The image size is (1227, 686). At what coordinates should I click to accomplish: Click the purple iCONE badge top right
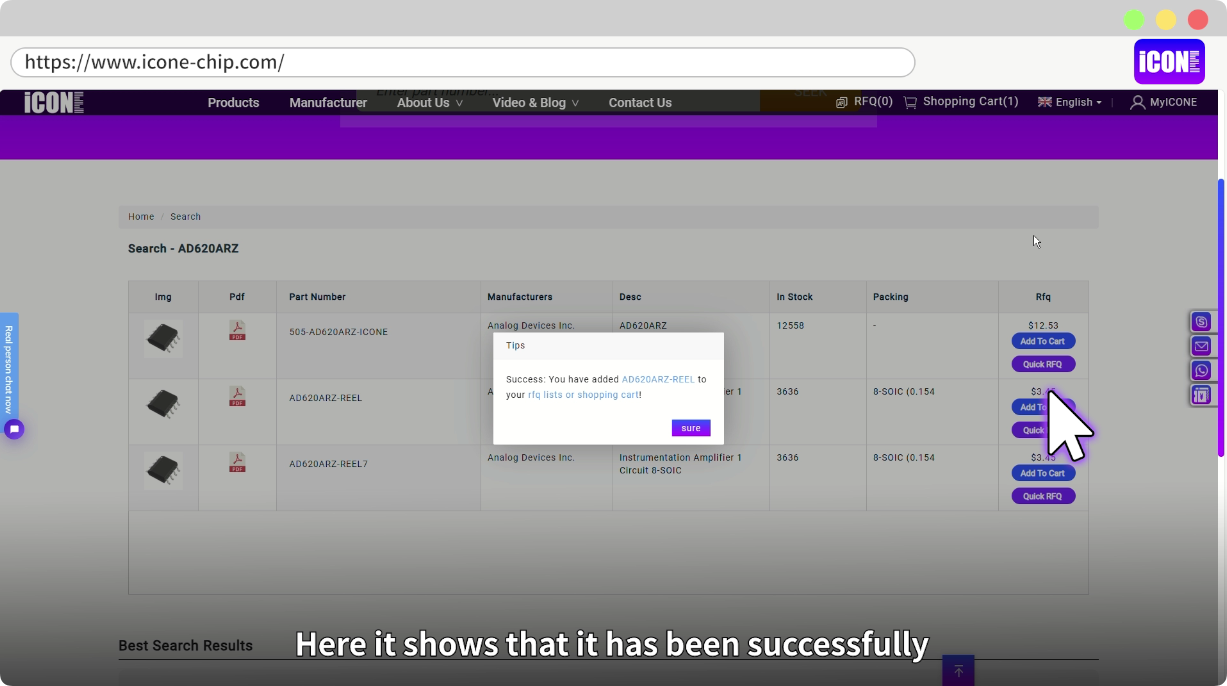click(x=1169, y=61)
